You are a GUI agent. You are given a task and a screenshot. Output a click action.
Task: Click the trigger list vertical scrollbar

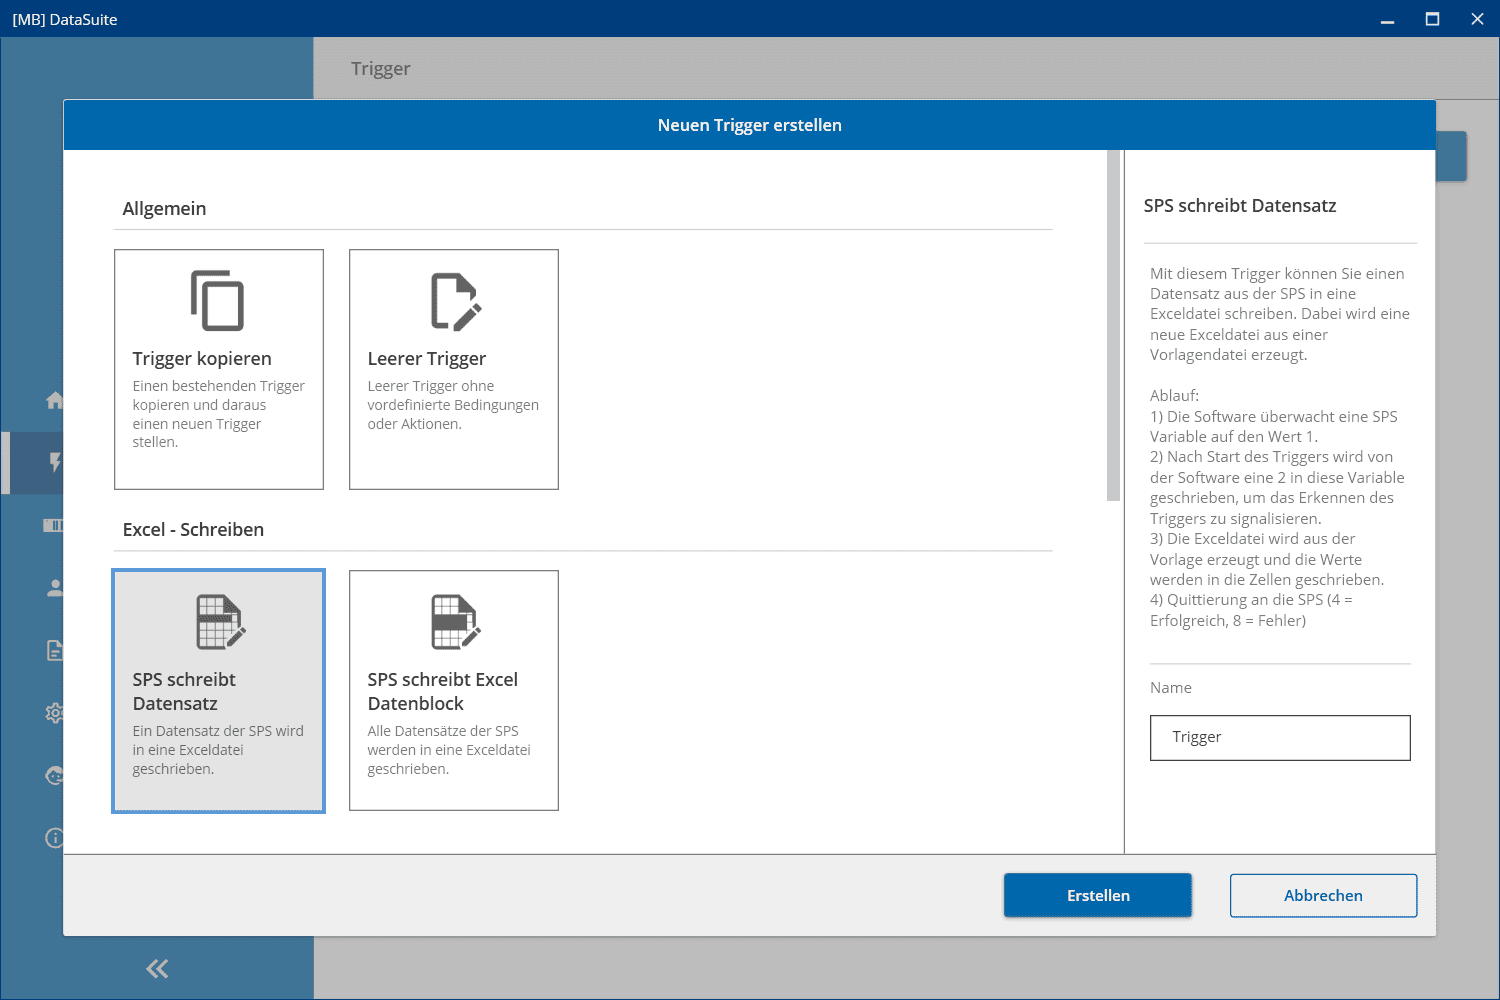point(1113,325)
